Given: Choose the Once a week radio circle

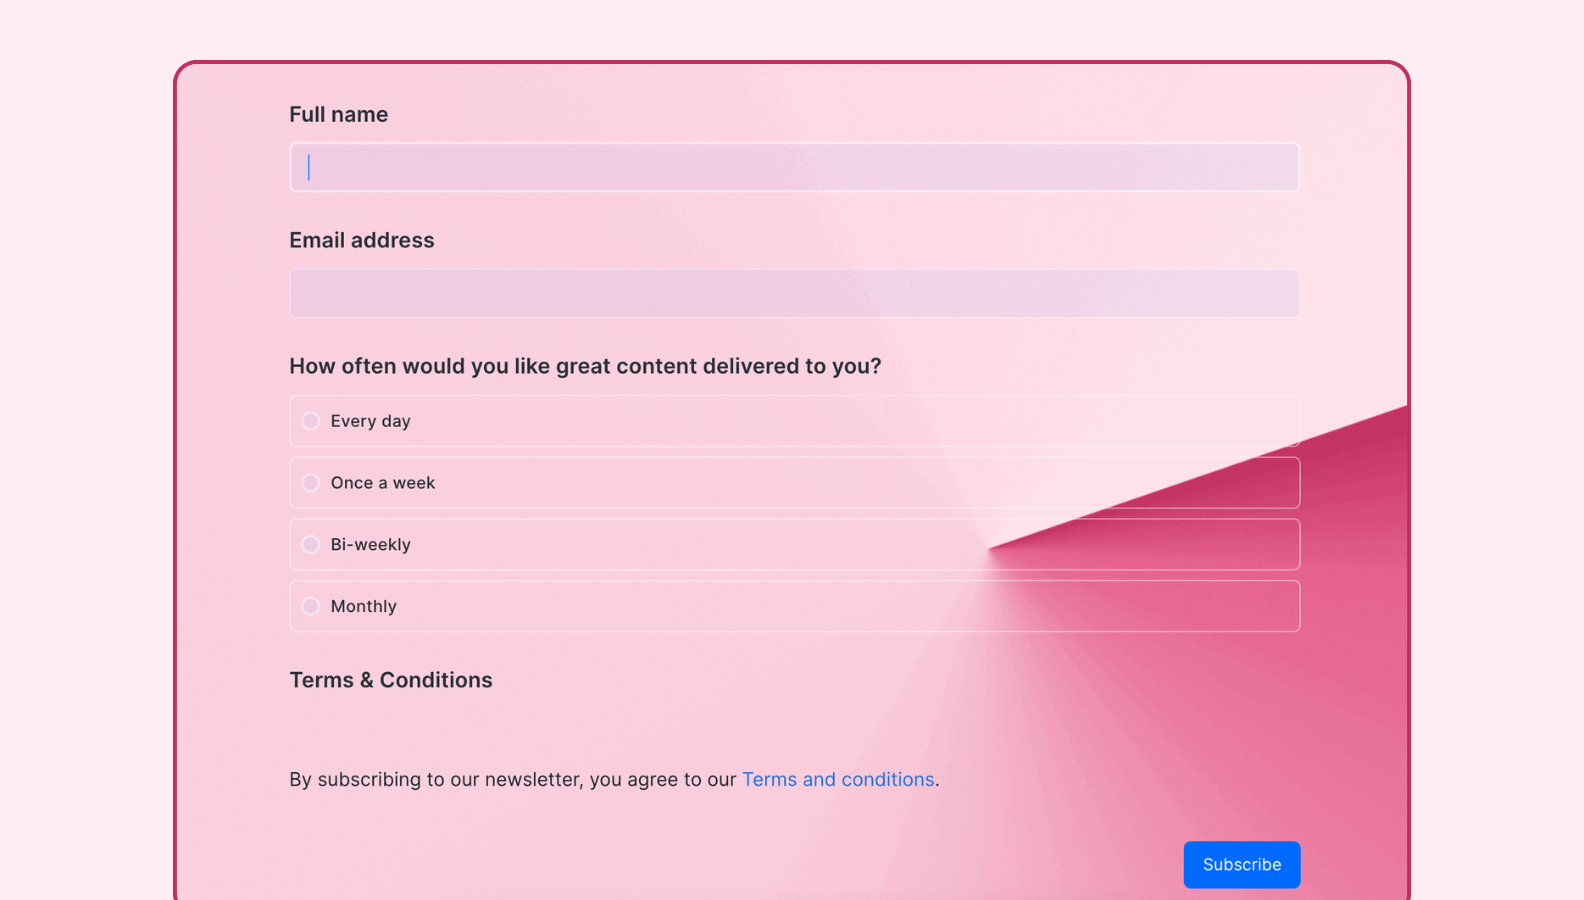Looking at the screenshot, I should click(311, 483).
